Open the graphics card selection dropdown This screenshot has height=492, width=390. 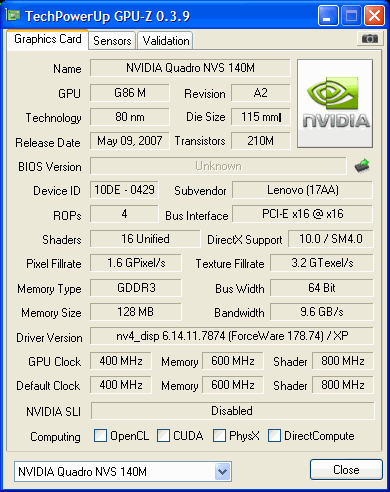tap(223, 471)
